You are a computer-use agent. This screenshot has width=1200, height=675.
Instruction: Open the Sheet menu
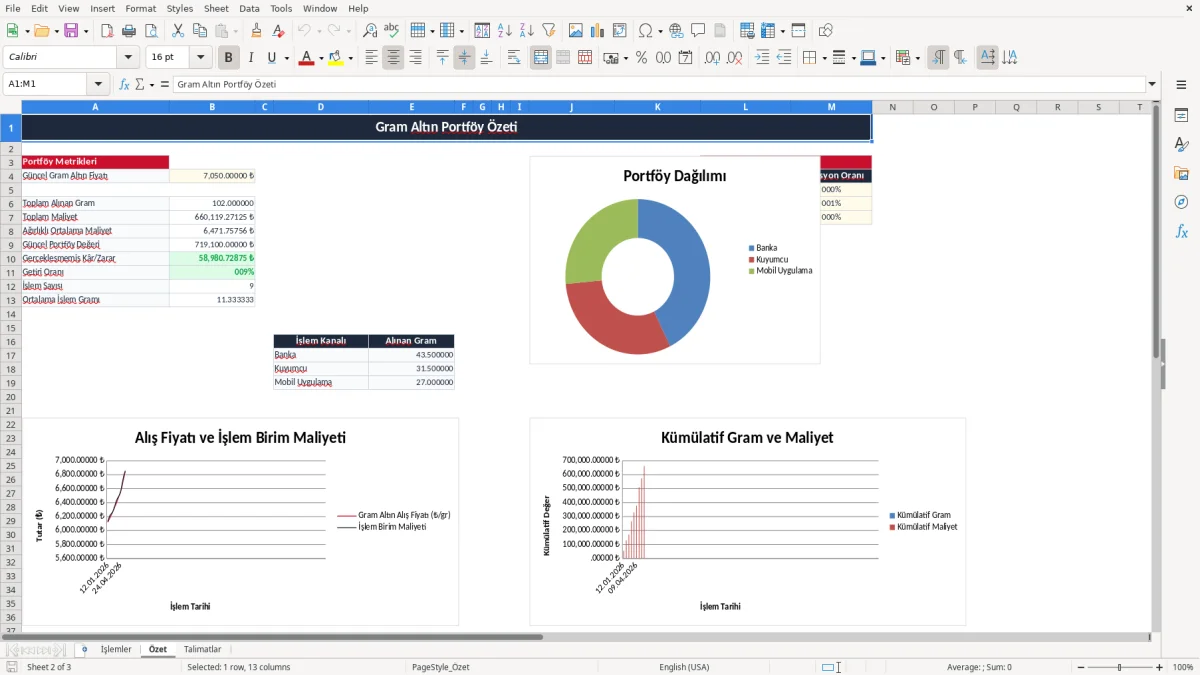216,8
